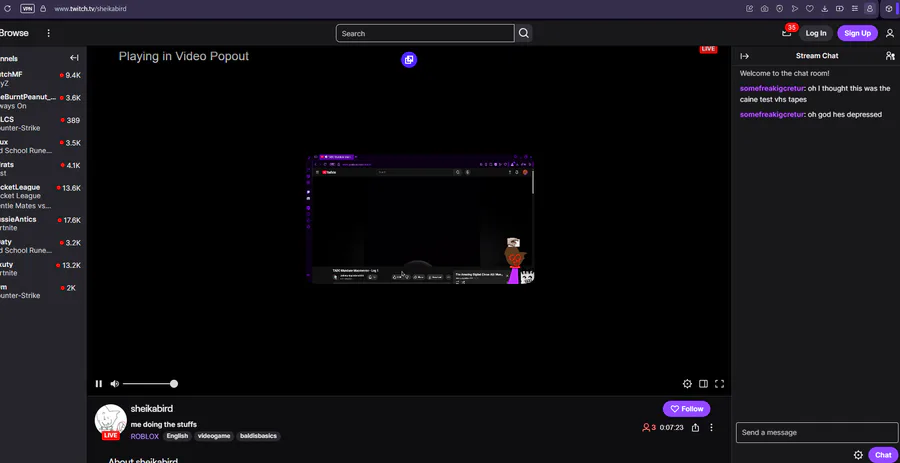This screenshot has width=900, height=463.
Task: Collapse the channels sidebar with arrow icon
Action: click(74, 58)
